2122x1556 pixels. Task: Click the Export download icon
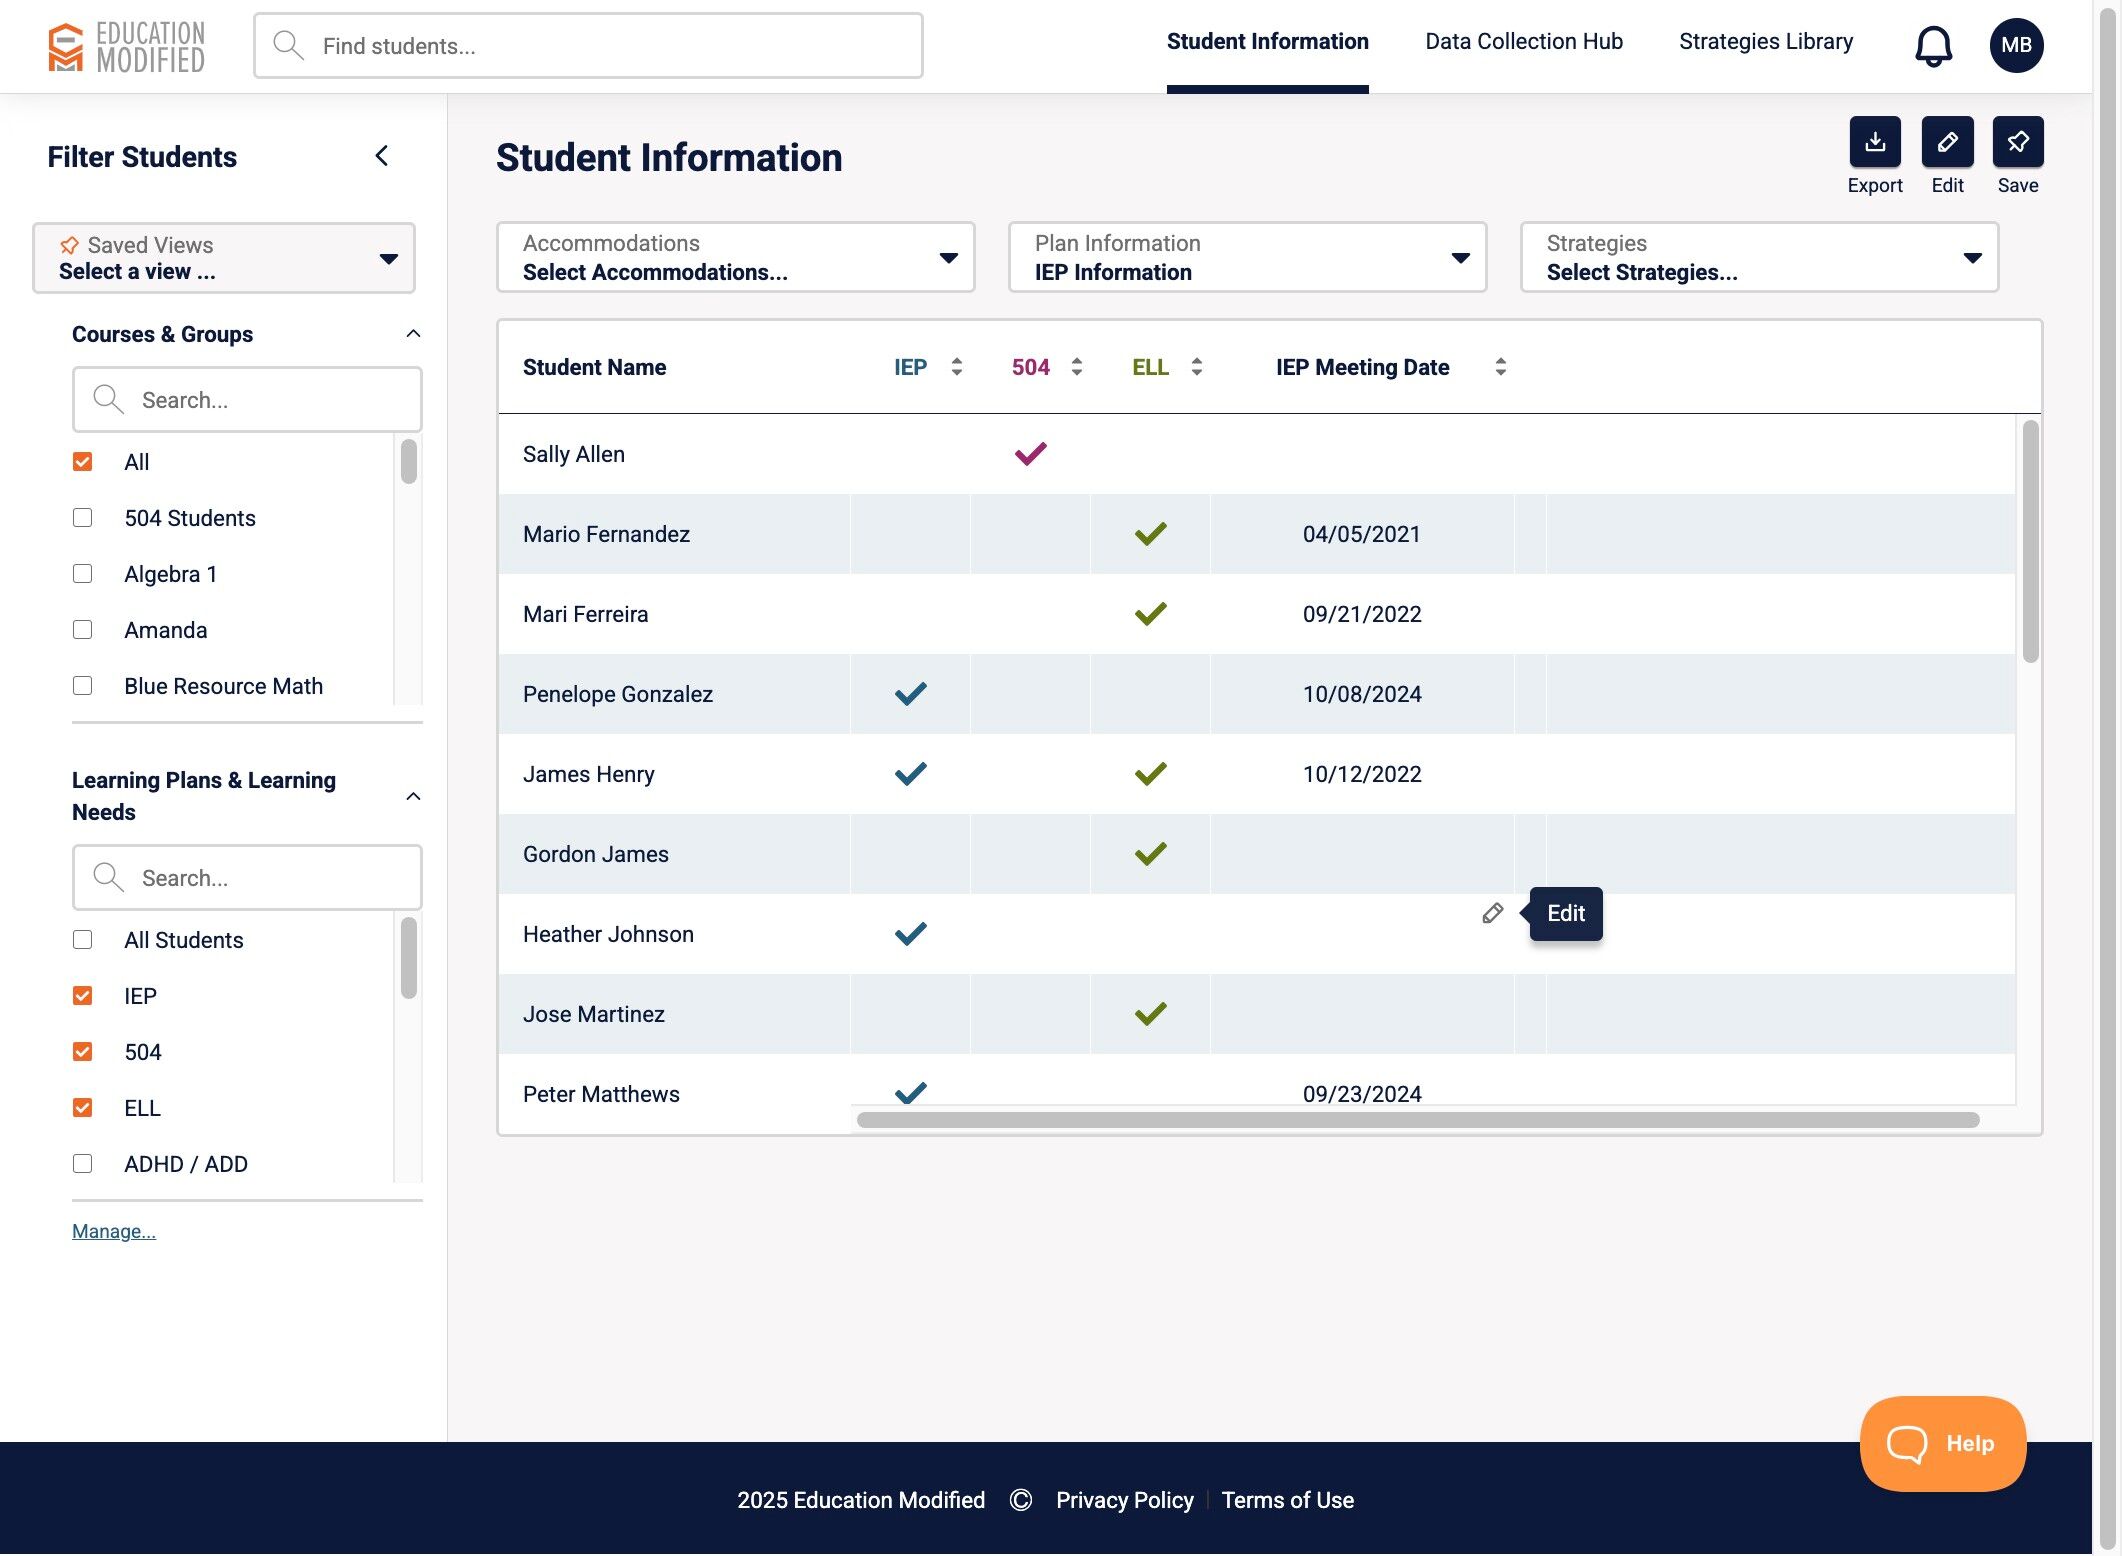click(x=1874, y=142)
